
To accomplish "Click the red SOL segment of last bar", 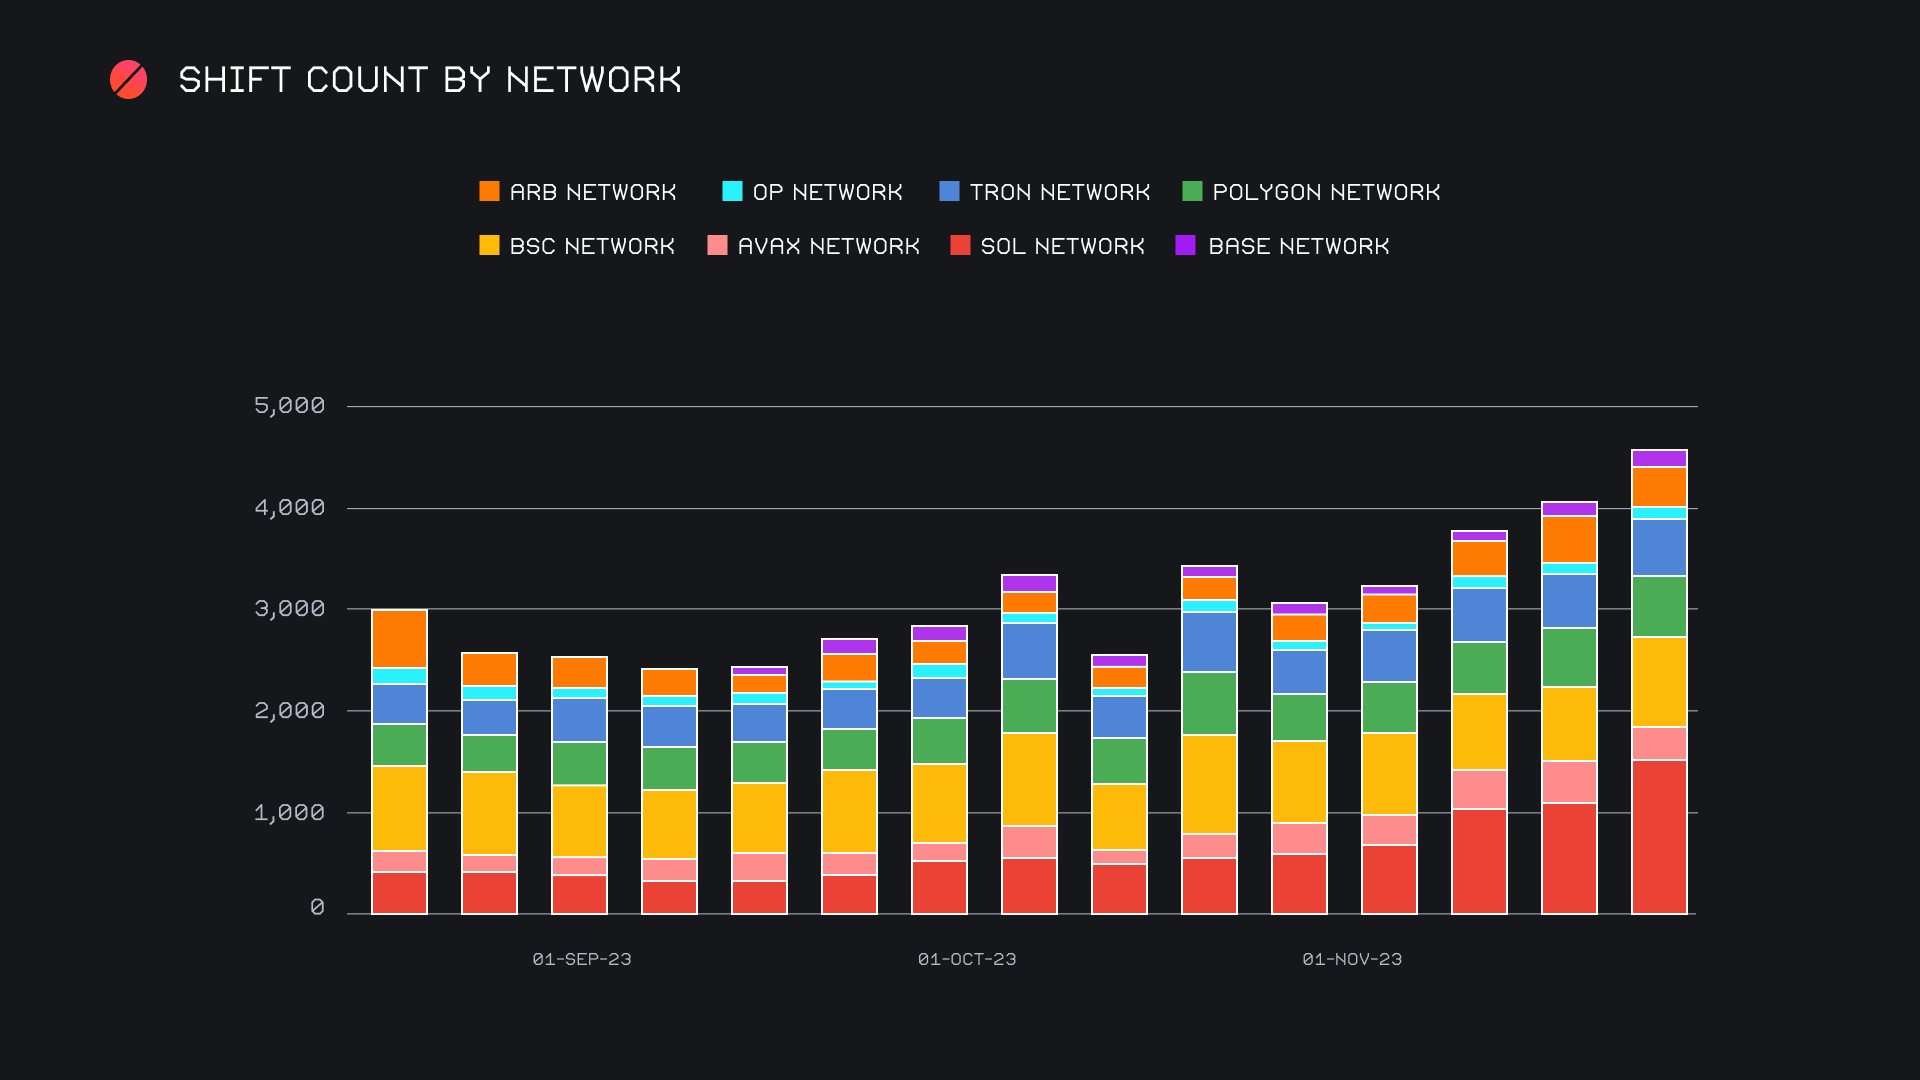I will [1658, 838].
